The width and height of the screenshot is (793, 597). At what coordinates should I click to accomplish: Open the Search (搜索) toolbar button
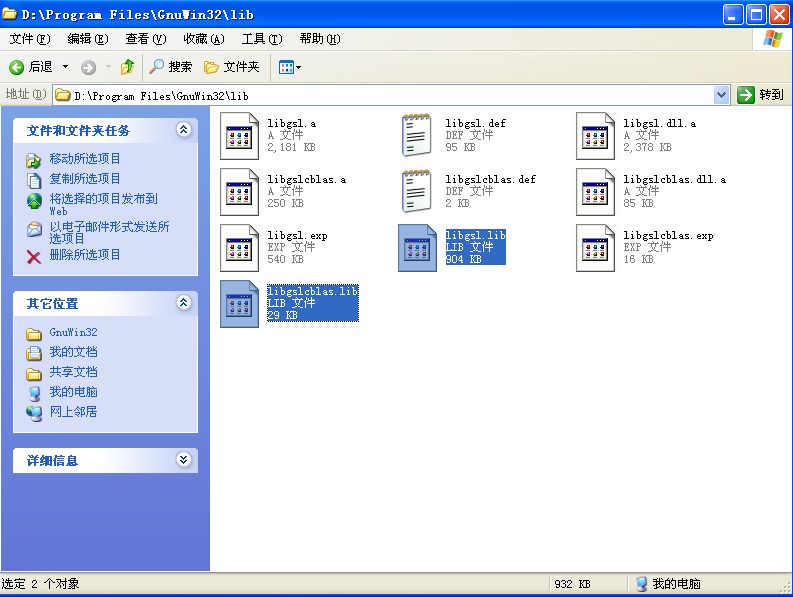tap(170, 67)
